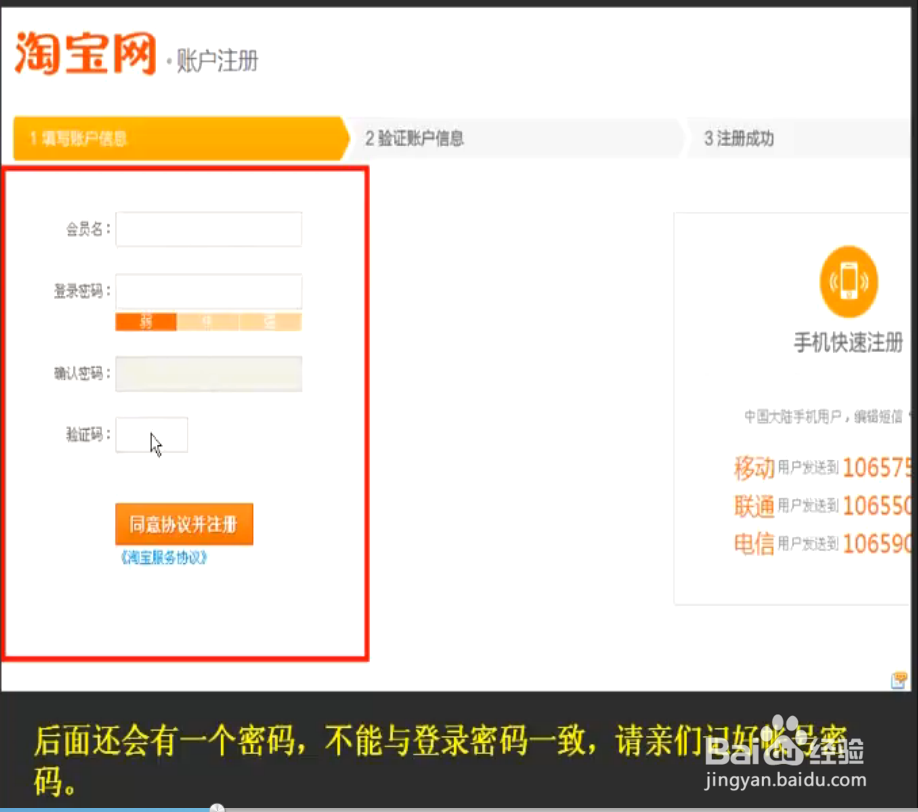Viewport: 918px width, 812px height.
Task: Click the orange mobile phone registration icon
Action: (848, 282)
